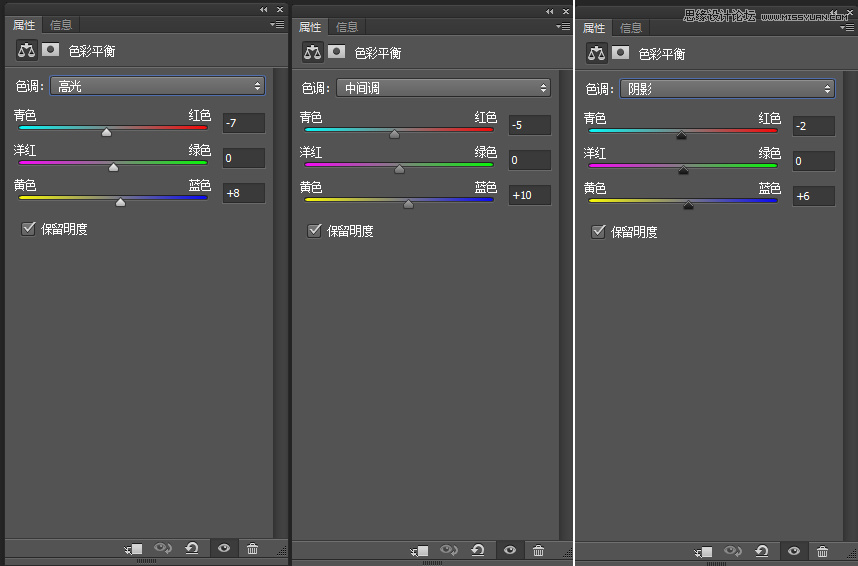
Task: Delete the adjustment layer in the 阴影 panel
Action: pyautogui.click(x=822, y=551)
